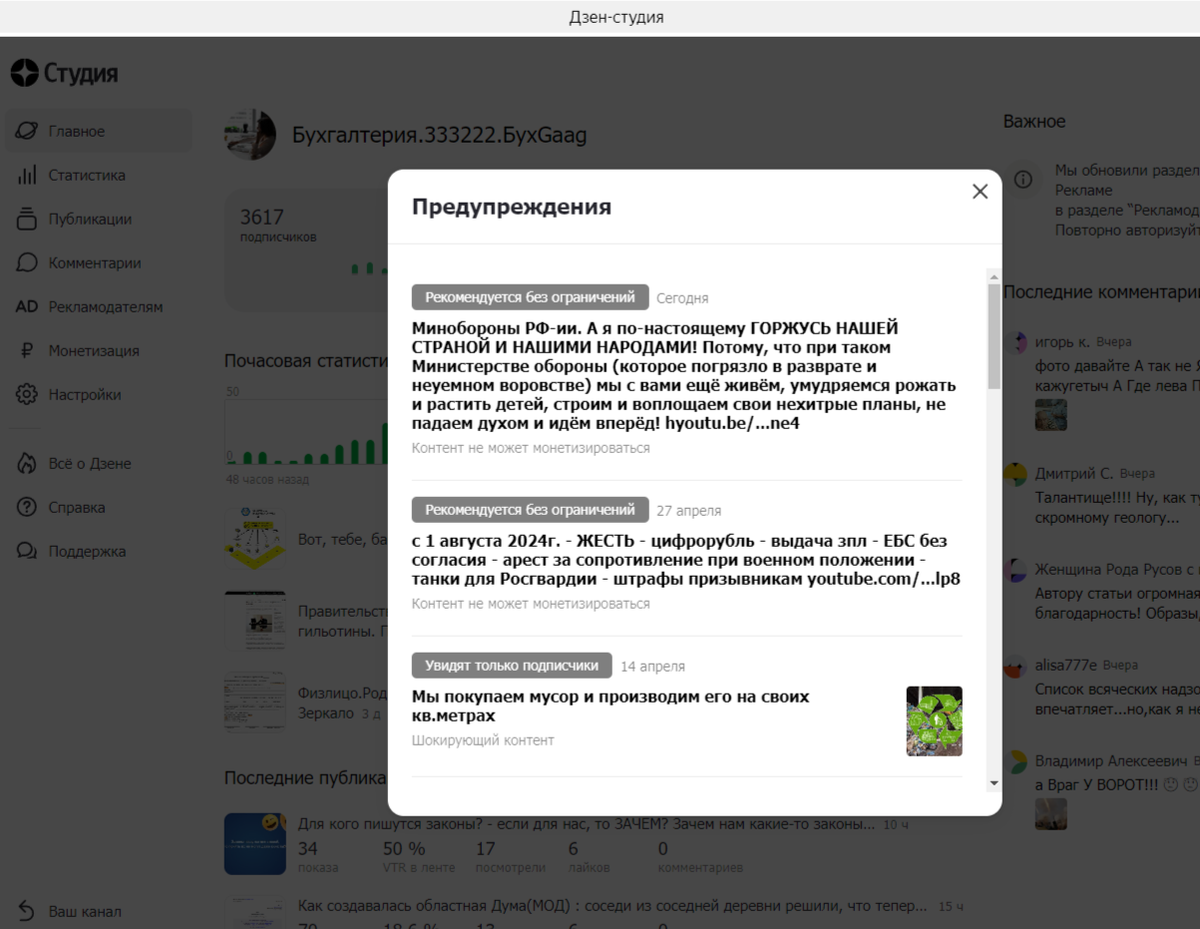Click thumbnail of 'Для кого пишутся законы?' post
Image resolution: width=1200 pixels, height=929 pixels.
click(255, 843)
